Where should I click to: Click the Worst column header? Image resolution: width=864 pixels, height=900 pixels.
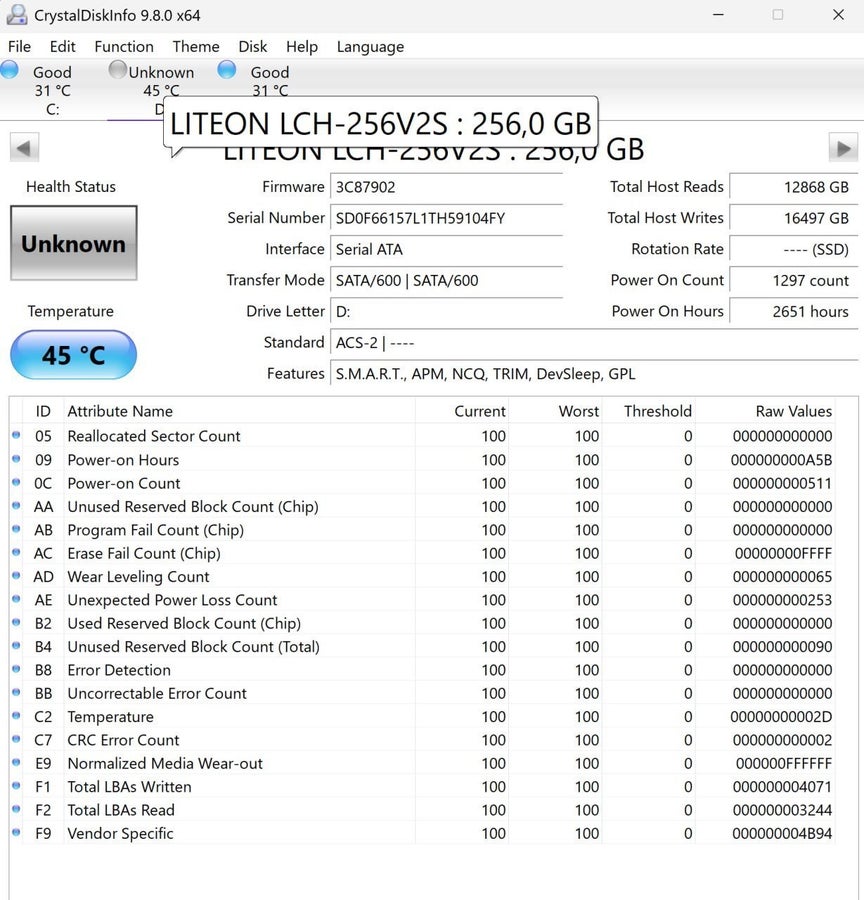click(x=556, y=411)
